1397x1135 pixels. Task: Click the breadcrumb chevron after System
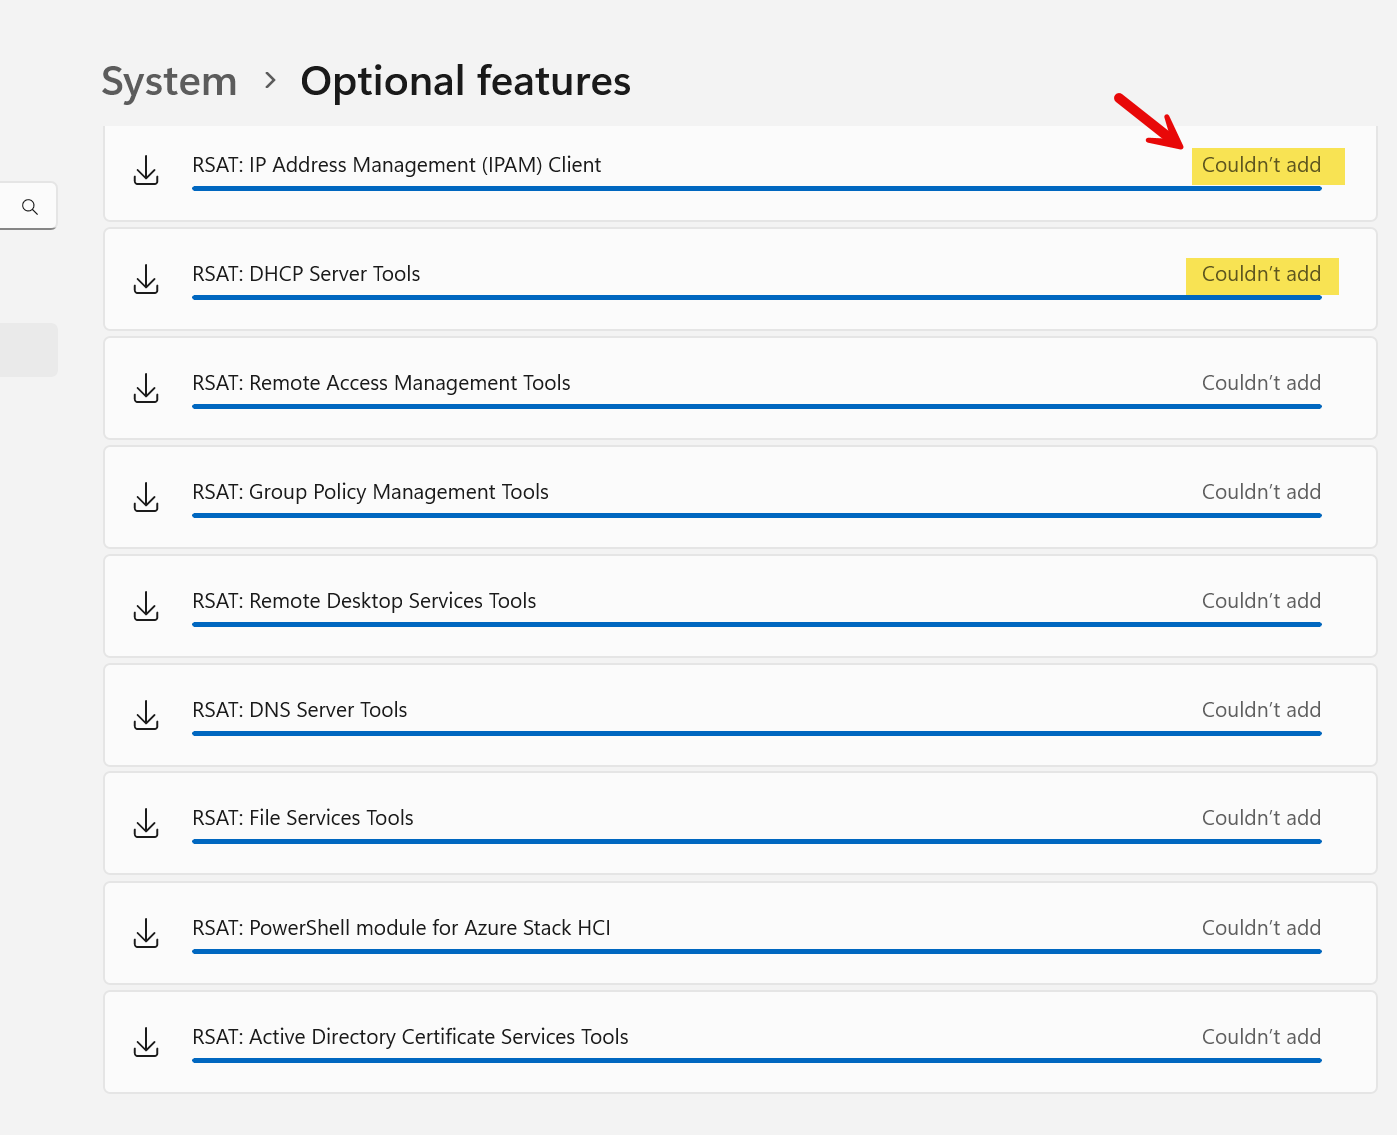(x=270, y=80)
